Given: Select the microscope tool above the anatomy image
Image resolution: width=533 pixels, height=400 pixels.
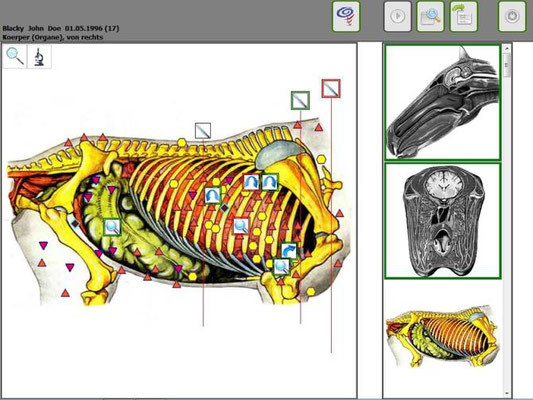Looking at the screenshot, I should pyautogui.click(x=39, y=57).
